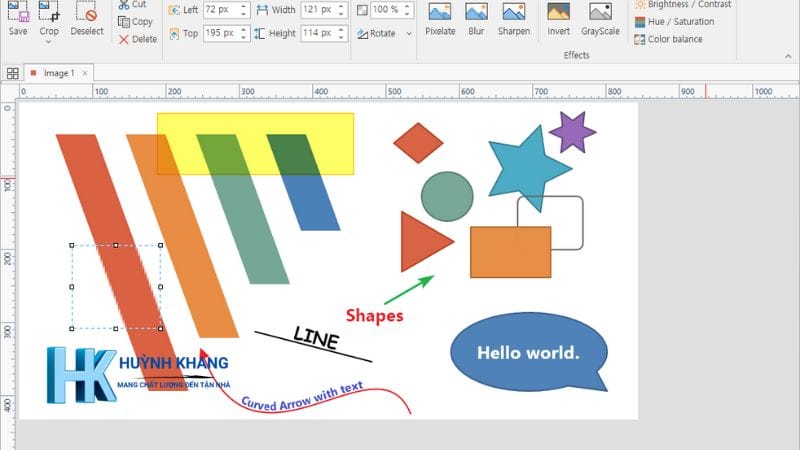800x450 pixels.
Task: Close the Image 1 tab
Action: click(85, 73)
